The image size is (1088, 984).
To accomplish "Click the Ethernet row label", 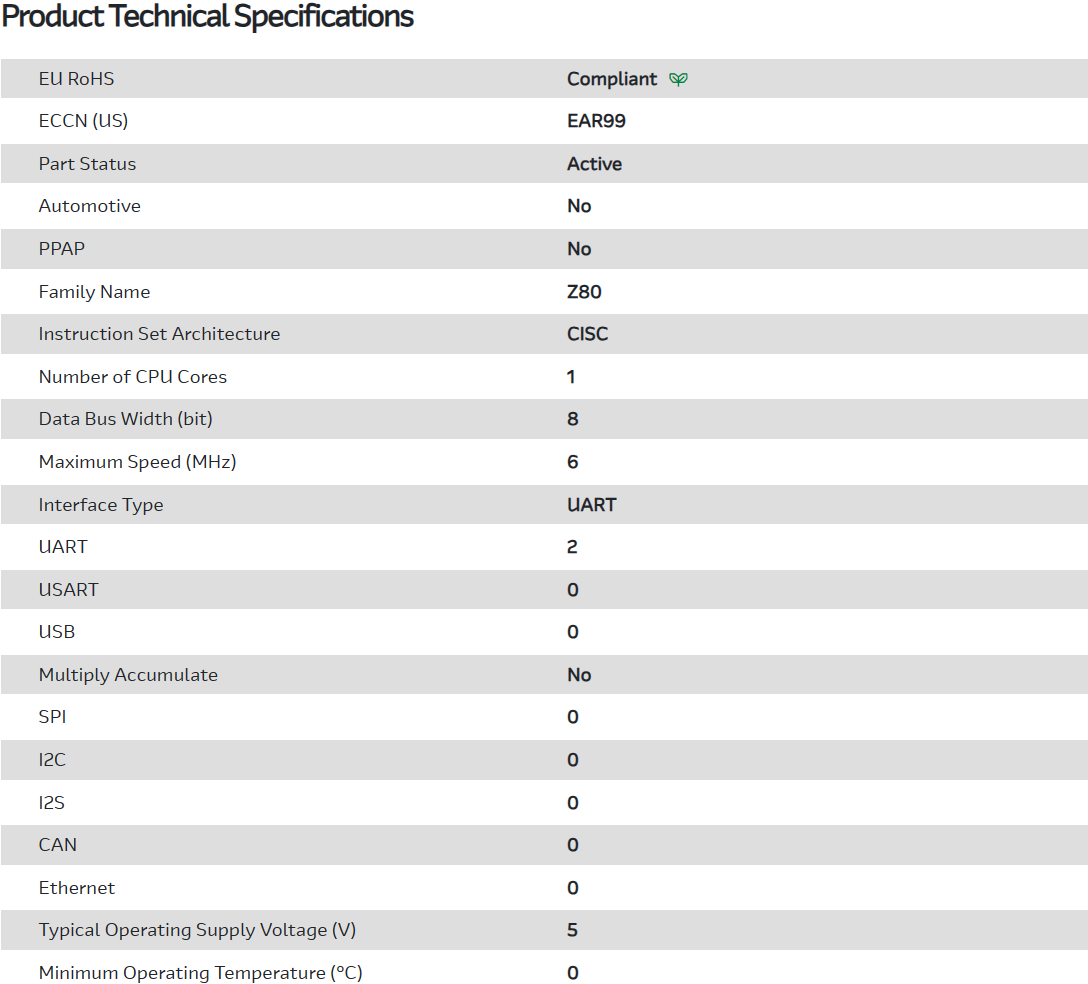I will (x=76, y=888).
